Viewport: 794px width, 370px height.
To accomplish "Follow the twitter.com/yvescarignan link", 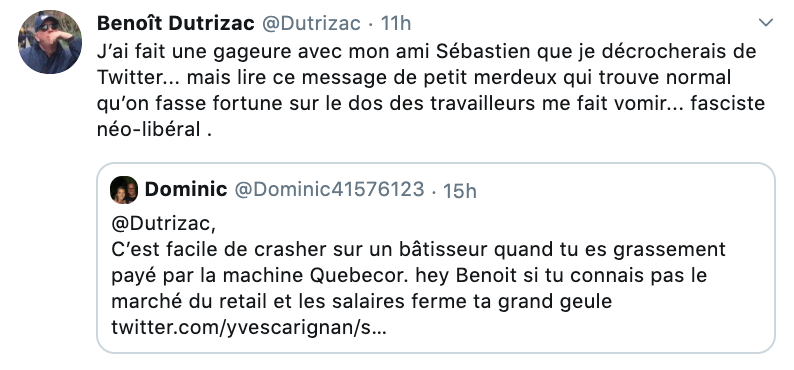I will point(249,327).
